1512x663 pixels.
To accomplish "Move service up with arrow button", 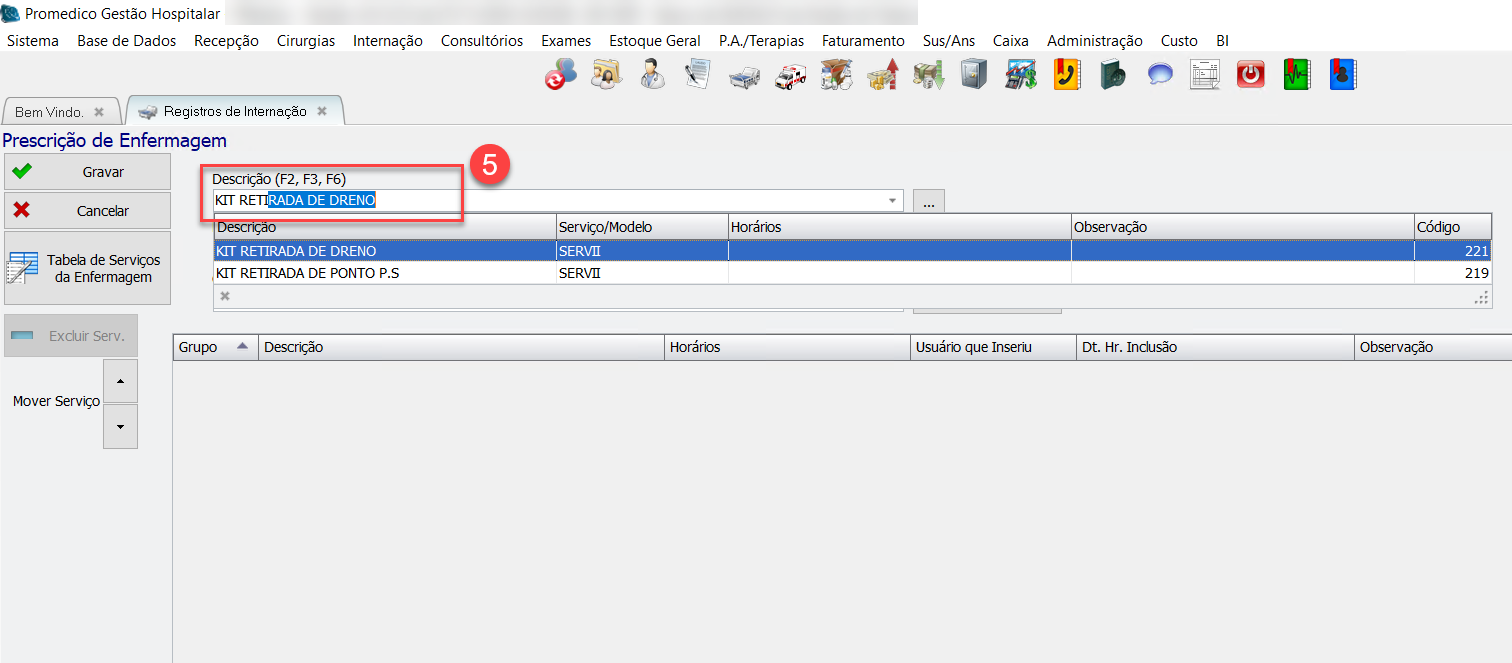I will 120,381.
